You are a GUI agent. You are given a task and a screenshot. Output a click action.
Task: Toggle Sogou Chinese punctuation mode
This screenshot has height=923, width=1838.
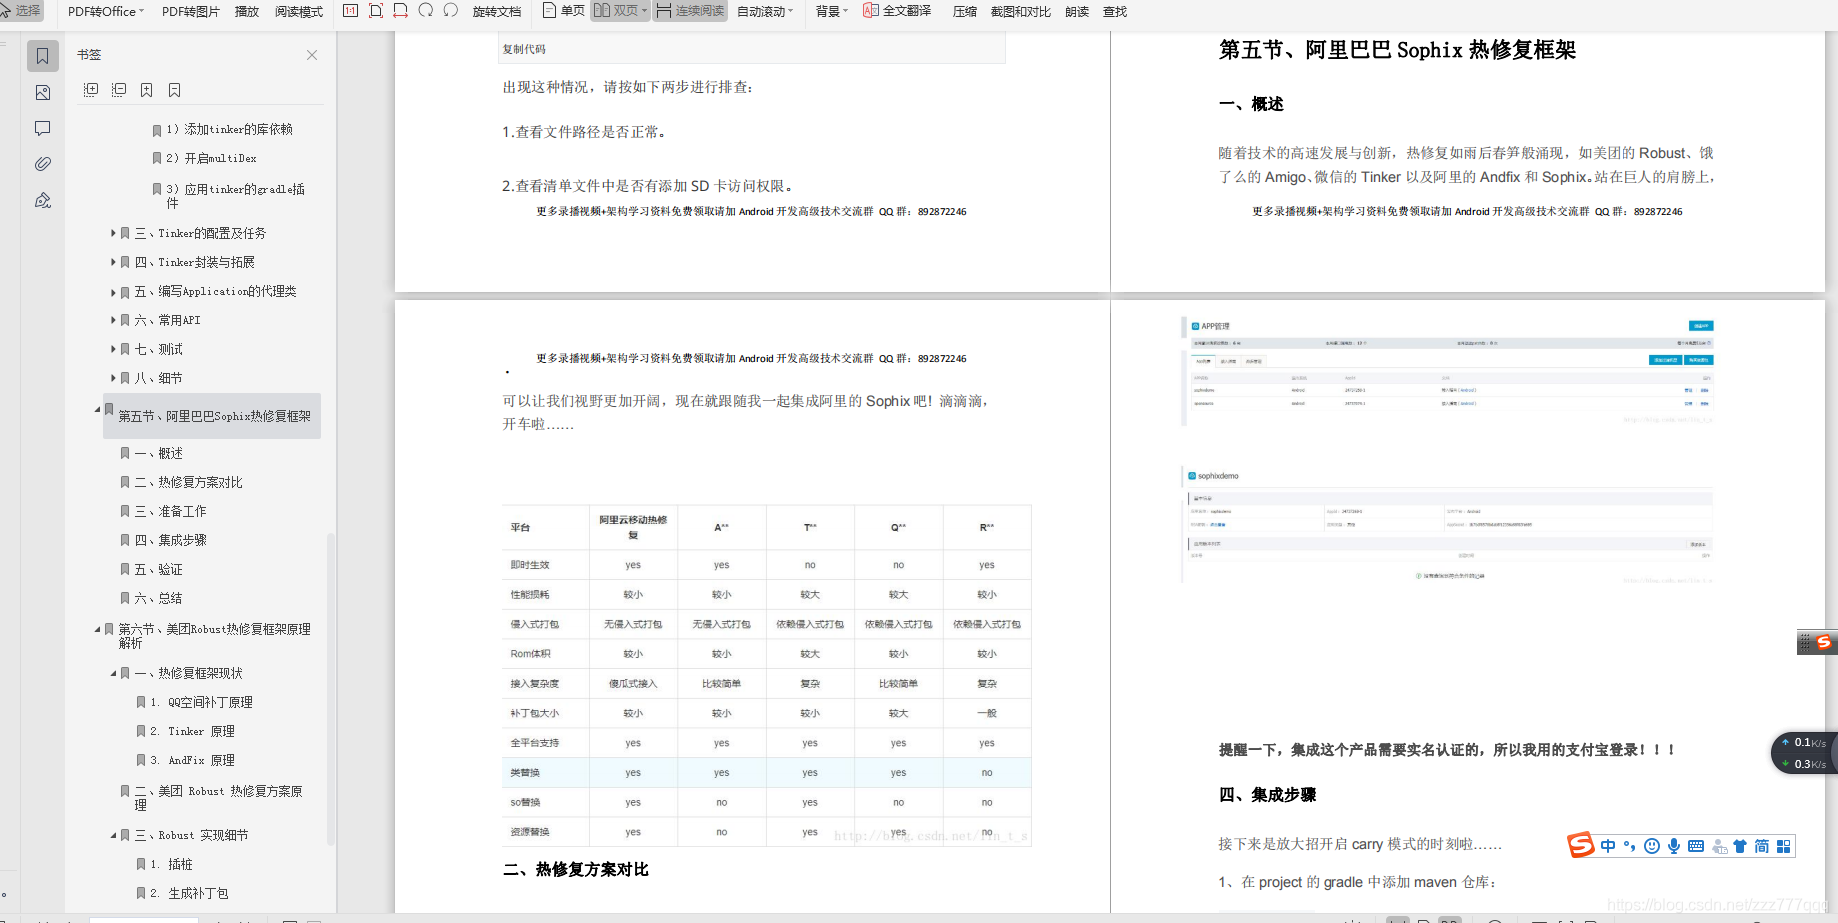point(1630,846)
